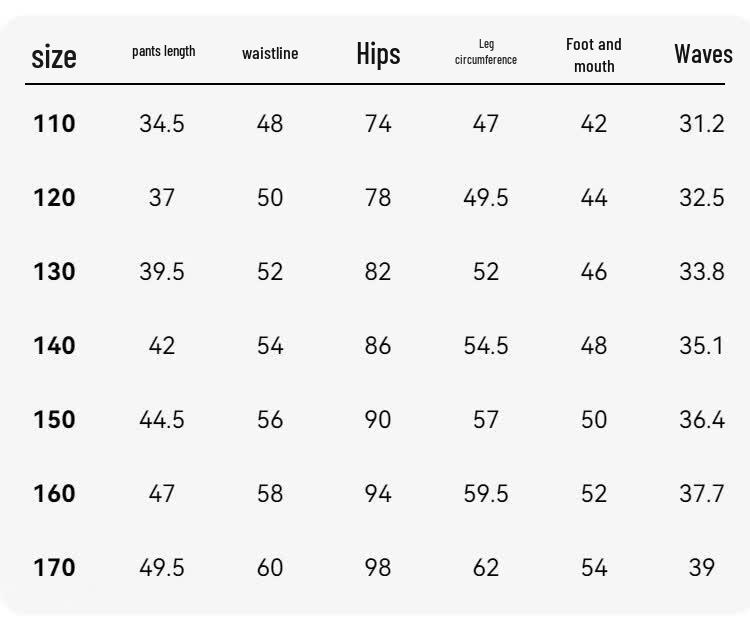The height and width of the screenshot is (629, 750).
Task: Click the size 150 row label
Action: (x=54, y=419)
